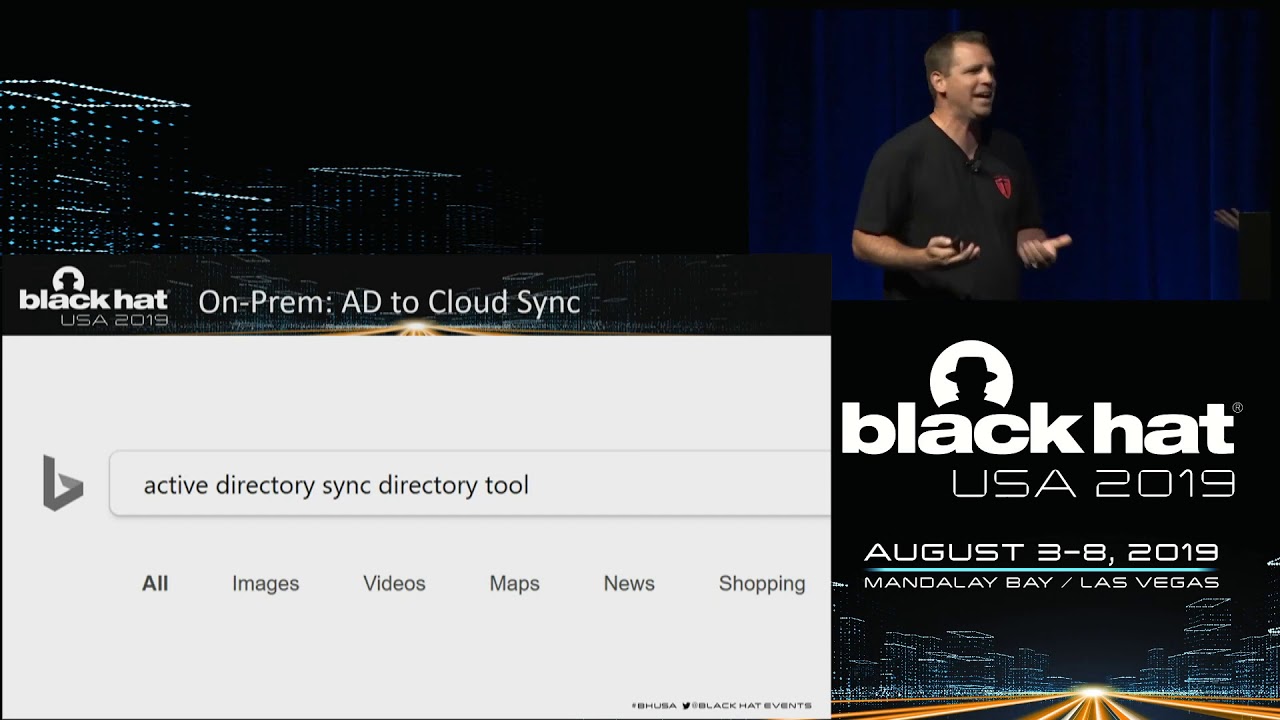Open the Videos search tab

click(x=394, y=583)
